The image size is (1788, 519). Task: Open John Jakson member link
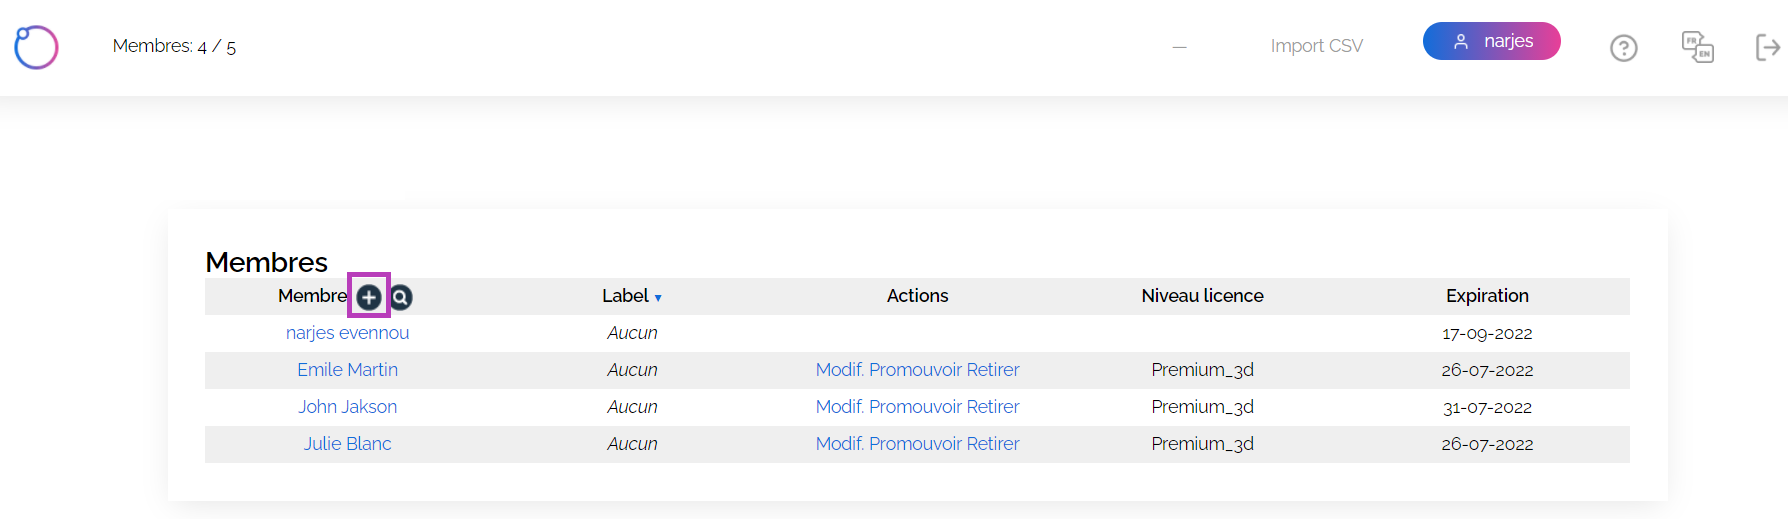pos(347,407)
